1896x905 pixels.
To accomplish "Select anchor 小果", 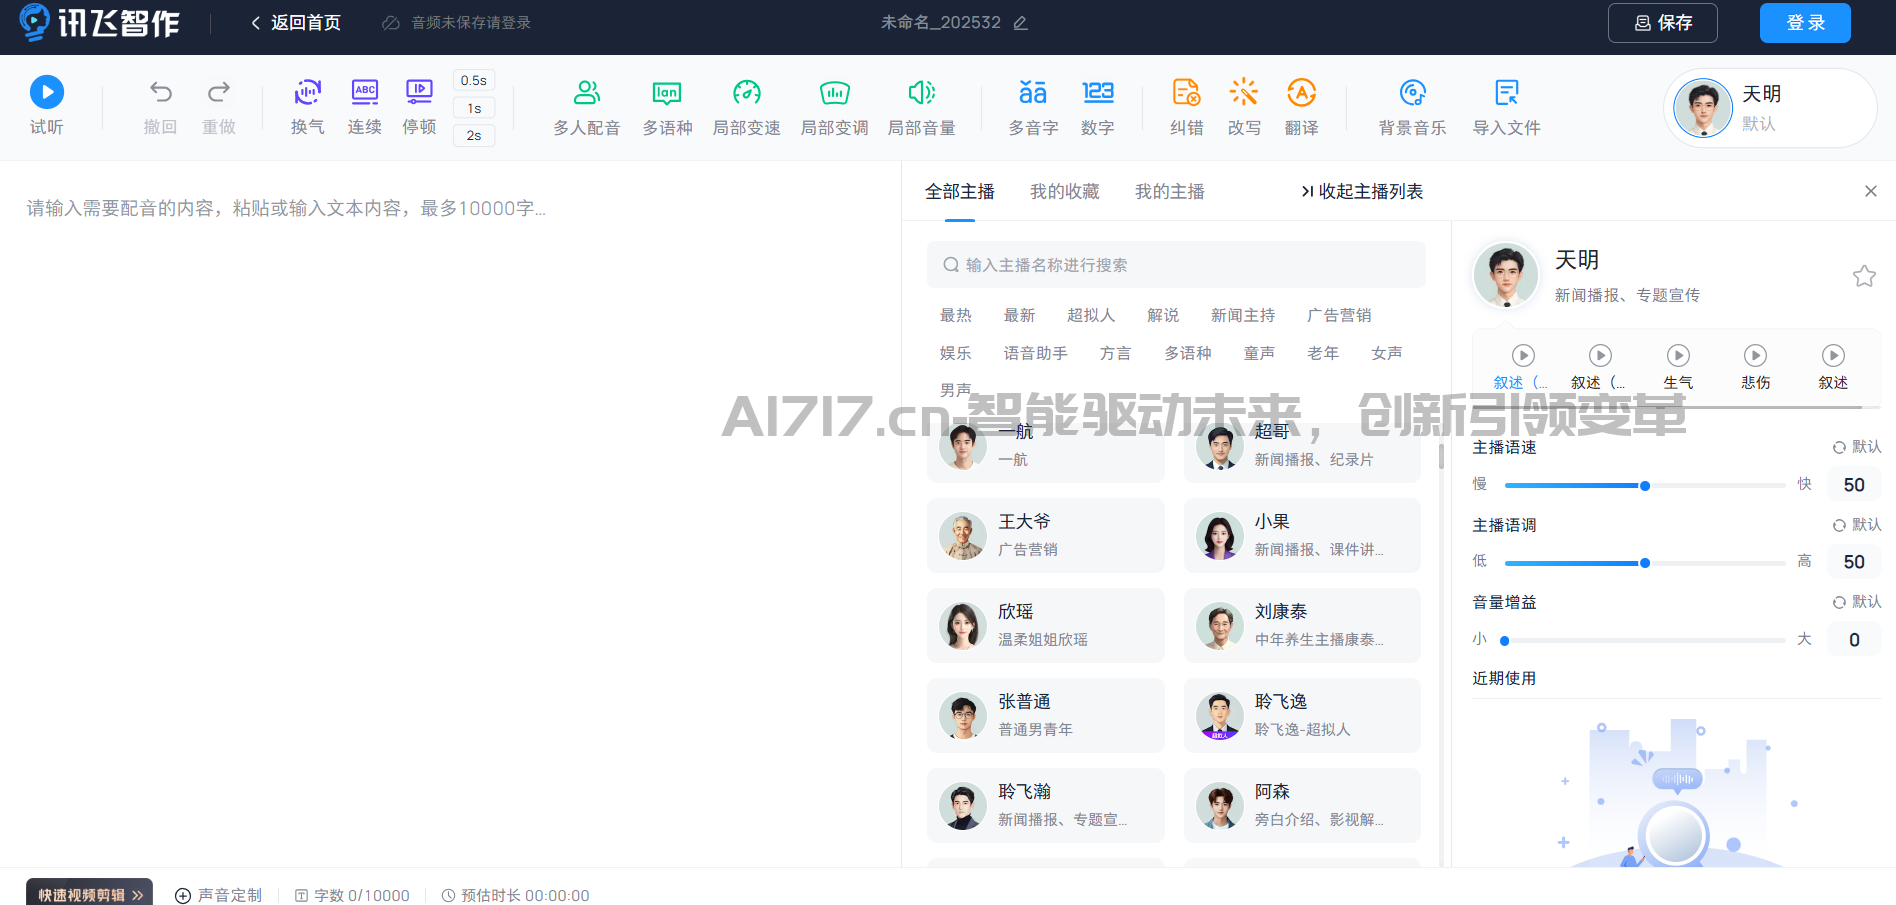I will [x=1302, y=535].
